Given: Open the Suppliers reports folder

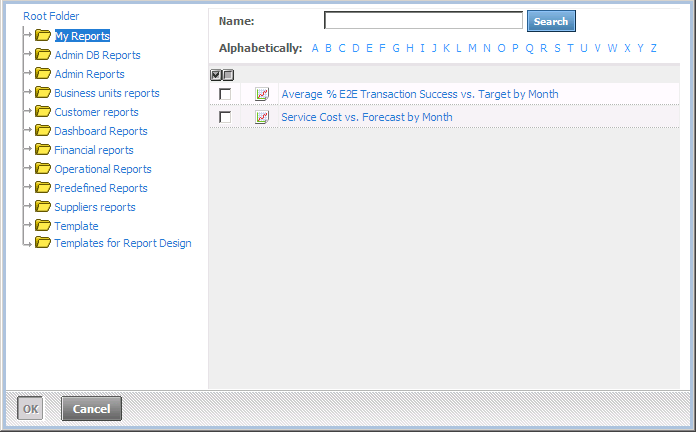Looking at the screenshot, I should 95,207.
